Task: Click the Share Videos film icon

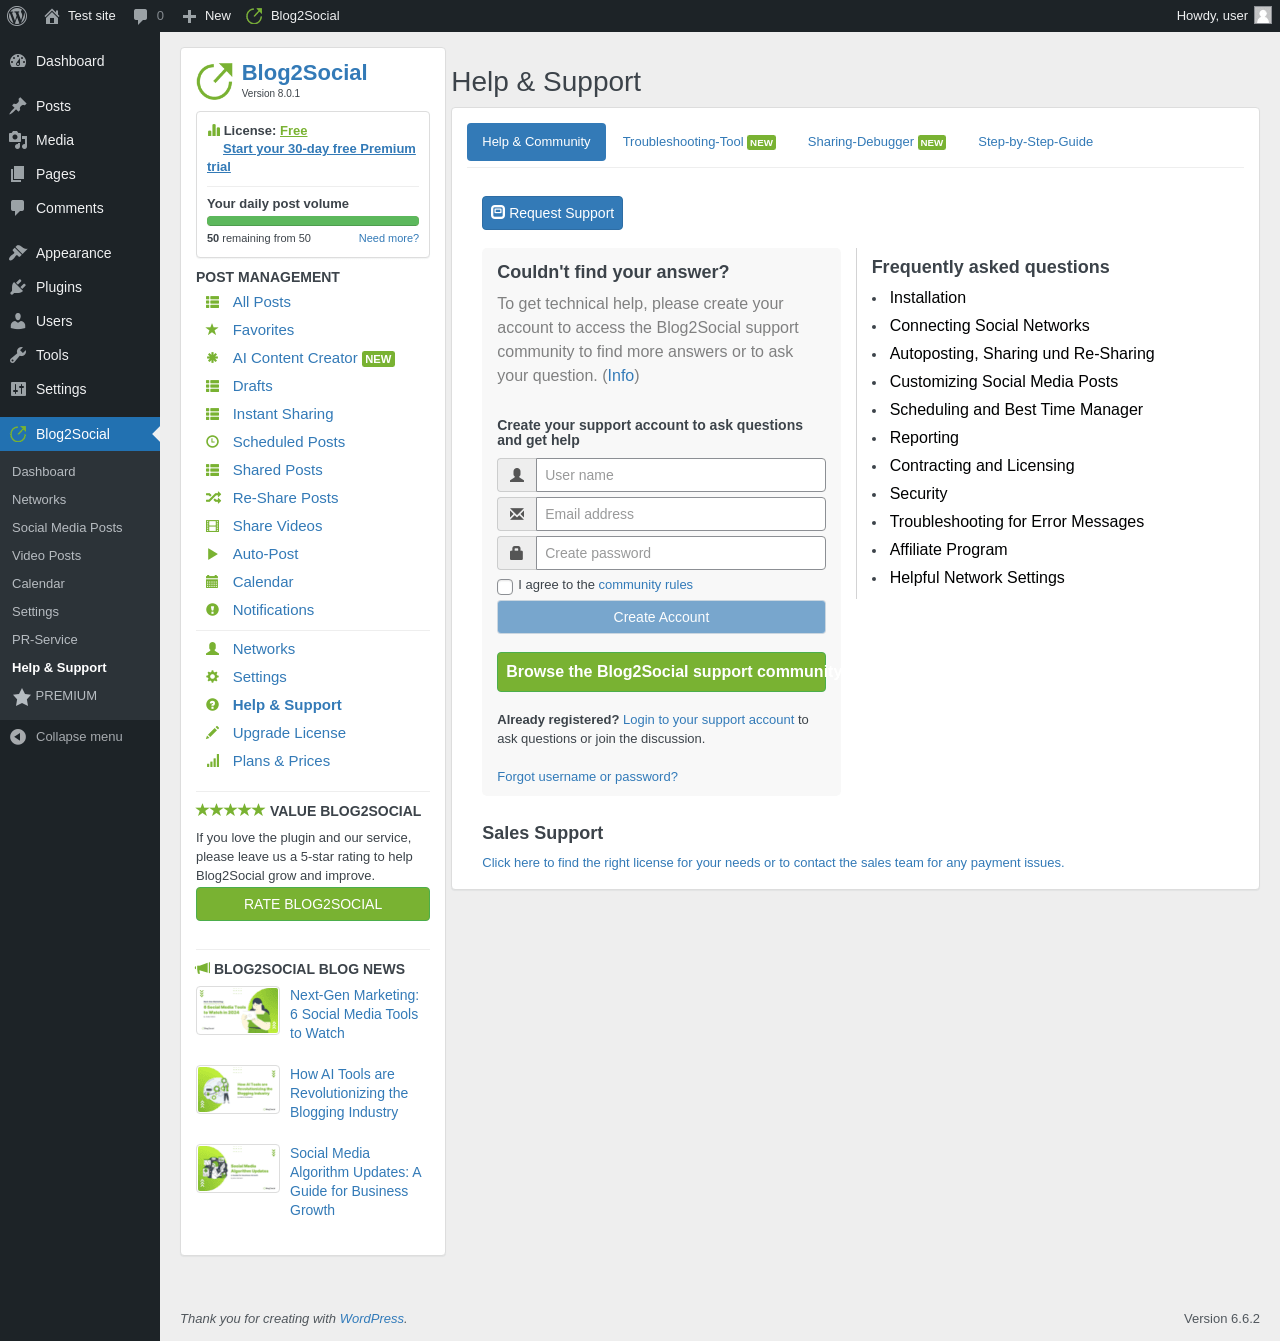Action: (x=212, y=526)
